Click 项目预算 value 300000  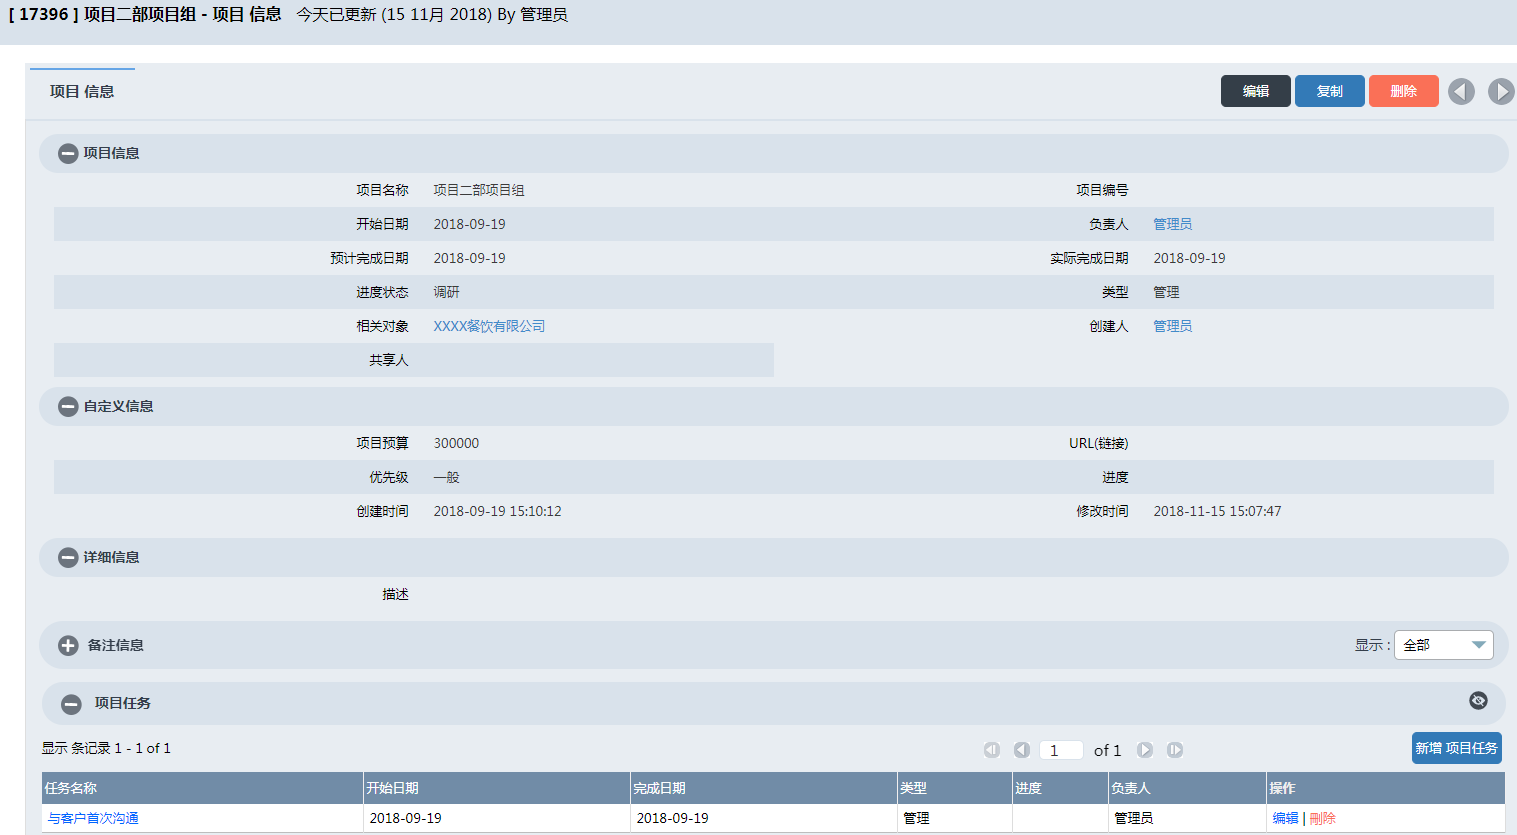click(x=456, y=443)
